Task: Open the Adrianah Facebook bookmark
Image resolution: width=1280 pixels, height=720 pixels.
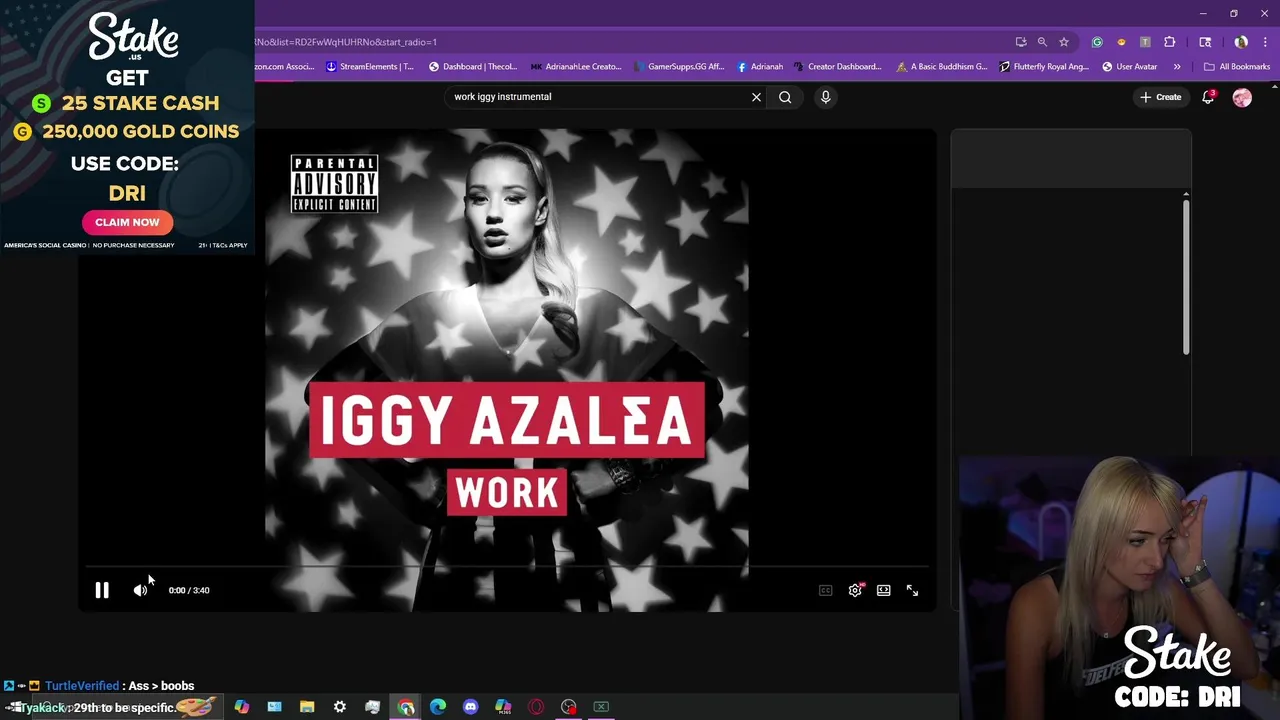Action: [760, 67]
